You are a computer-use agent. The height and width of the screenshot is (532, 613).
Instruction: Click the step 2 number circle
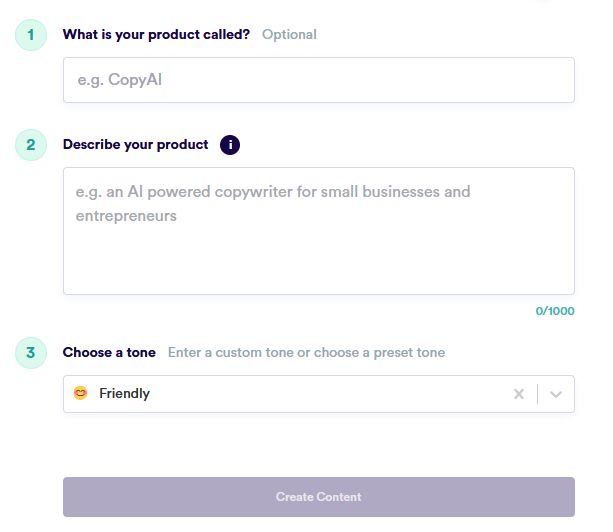[x=31, y=145]
